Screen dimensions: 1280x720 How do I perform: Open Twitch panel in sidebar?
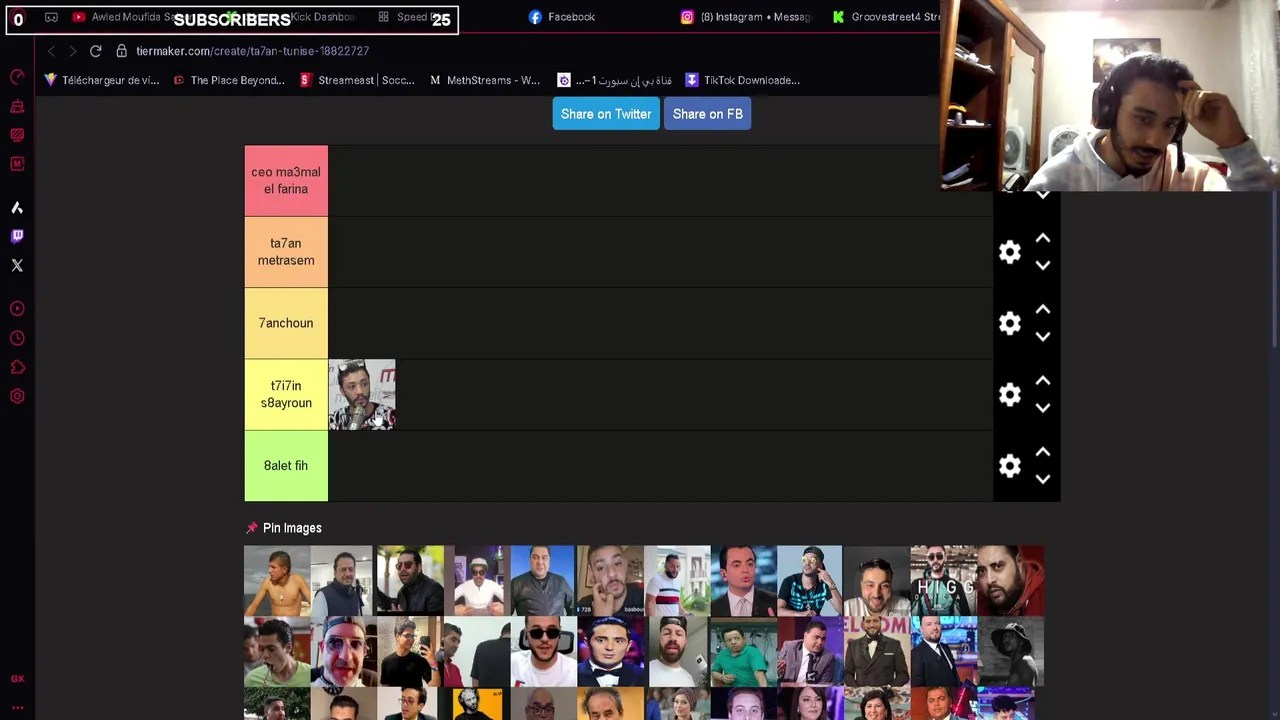tap(17, 236)
